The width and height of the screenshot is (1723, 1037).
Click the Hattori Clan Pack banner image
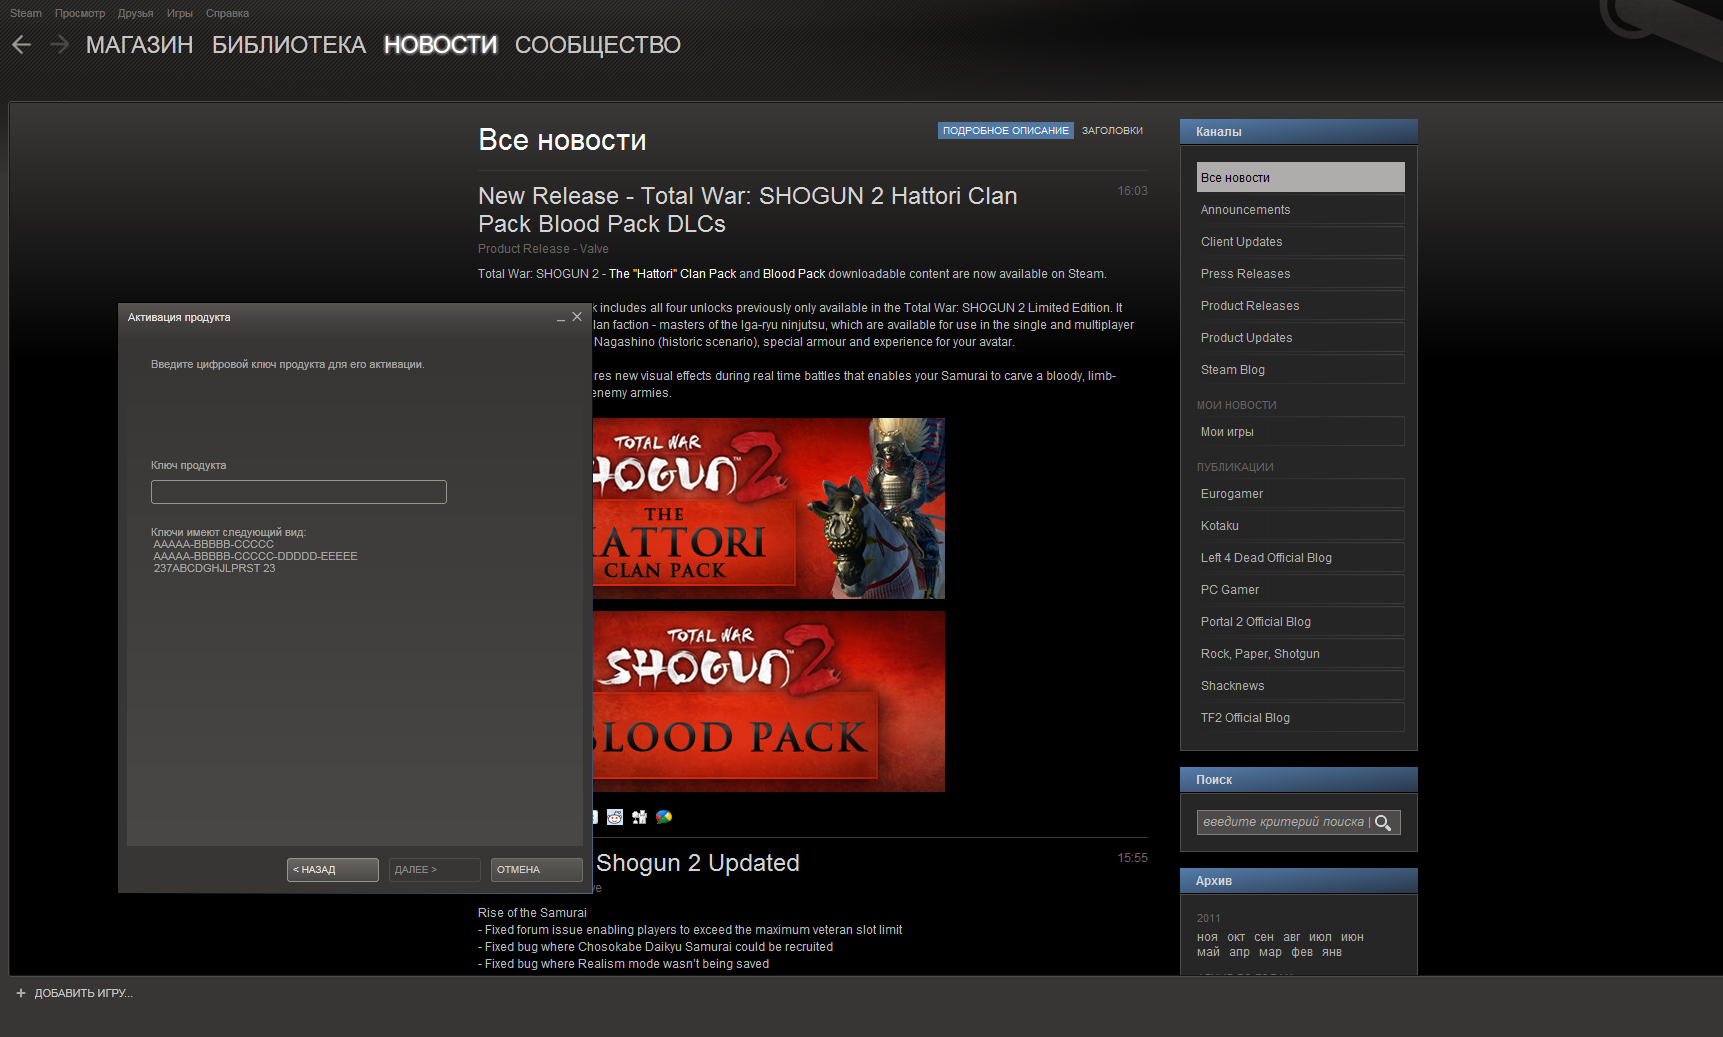pyautogui.click(x=769, y=508)
